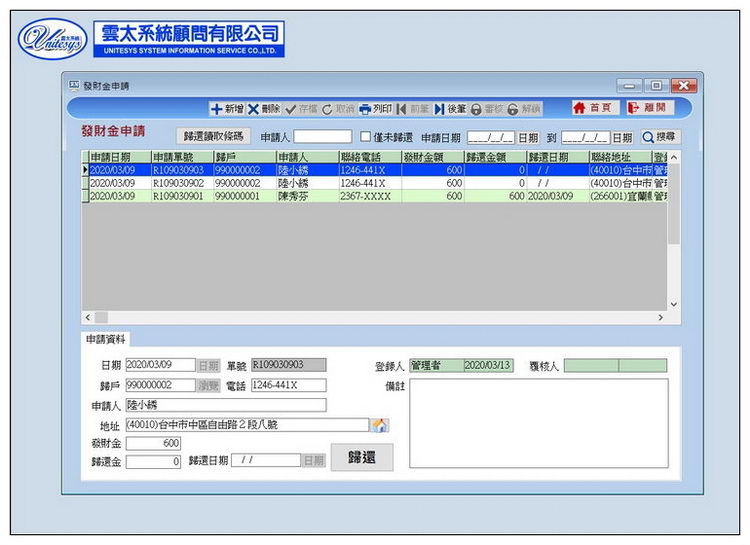The height and width of the screenshot is (545, 750).
Task: Click the house icon beside address field
Action: click(x=380, y=425)
